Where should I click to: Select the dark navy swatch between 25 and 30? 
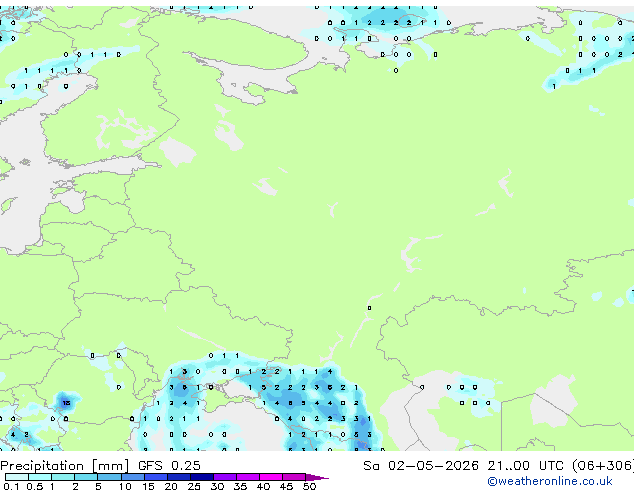click(x=202, y=477)
